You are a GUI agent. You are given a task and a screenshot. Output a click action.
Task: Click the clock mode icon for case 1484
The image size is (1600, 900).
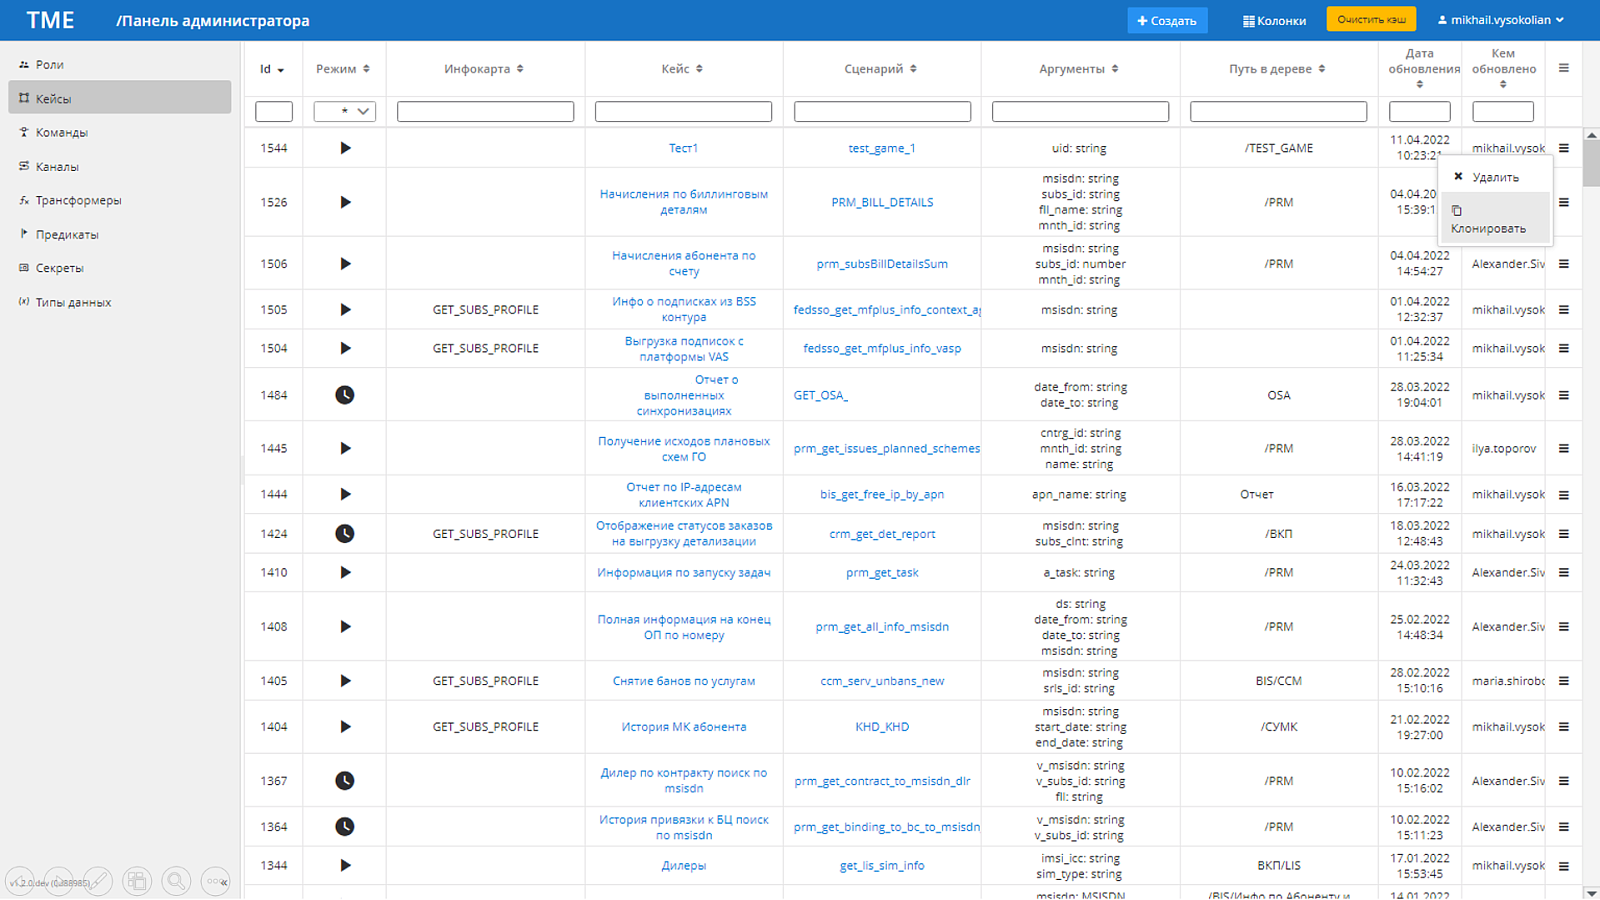(x=344, y=395)
